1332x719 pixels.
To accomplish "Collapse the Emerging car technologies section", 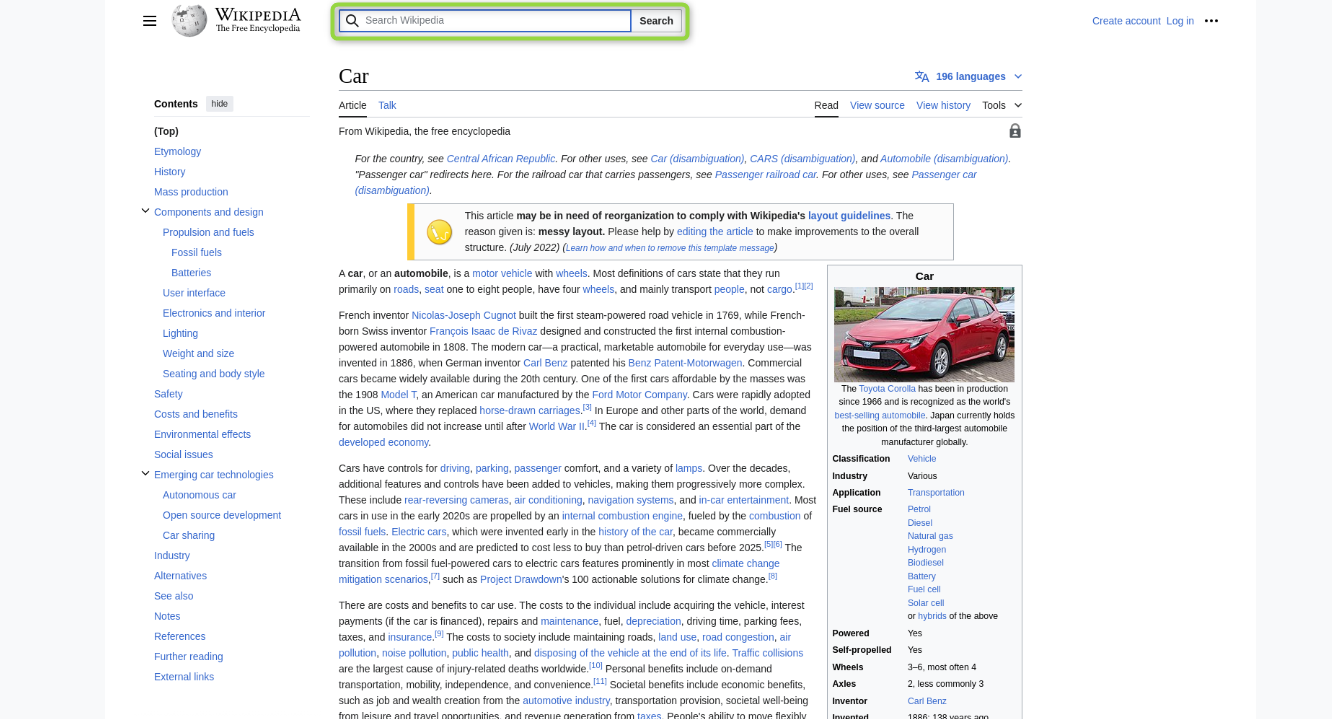I will click(x=145, y=474).
